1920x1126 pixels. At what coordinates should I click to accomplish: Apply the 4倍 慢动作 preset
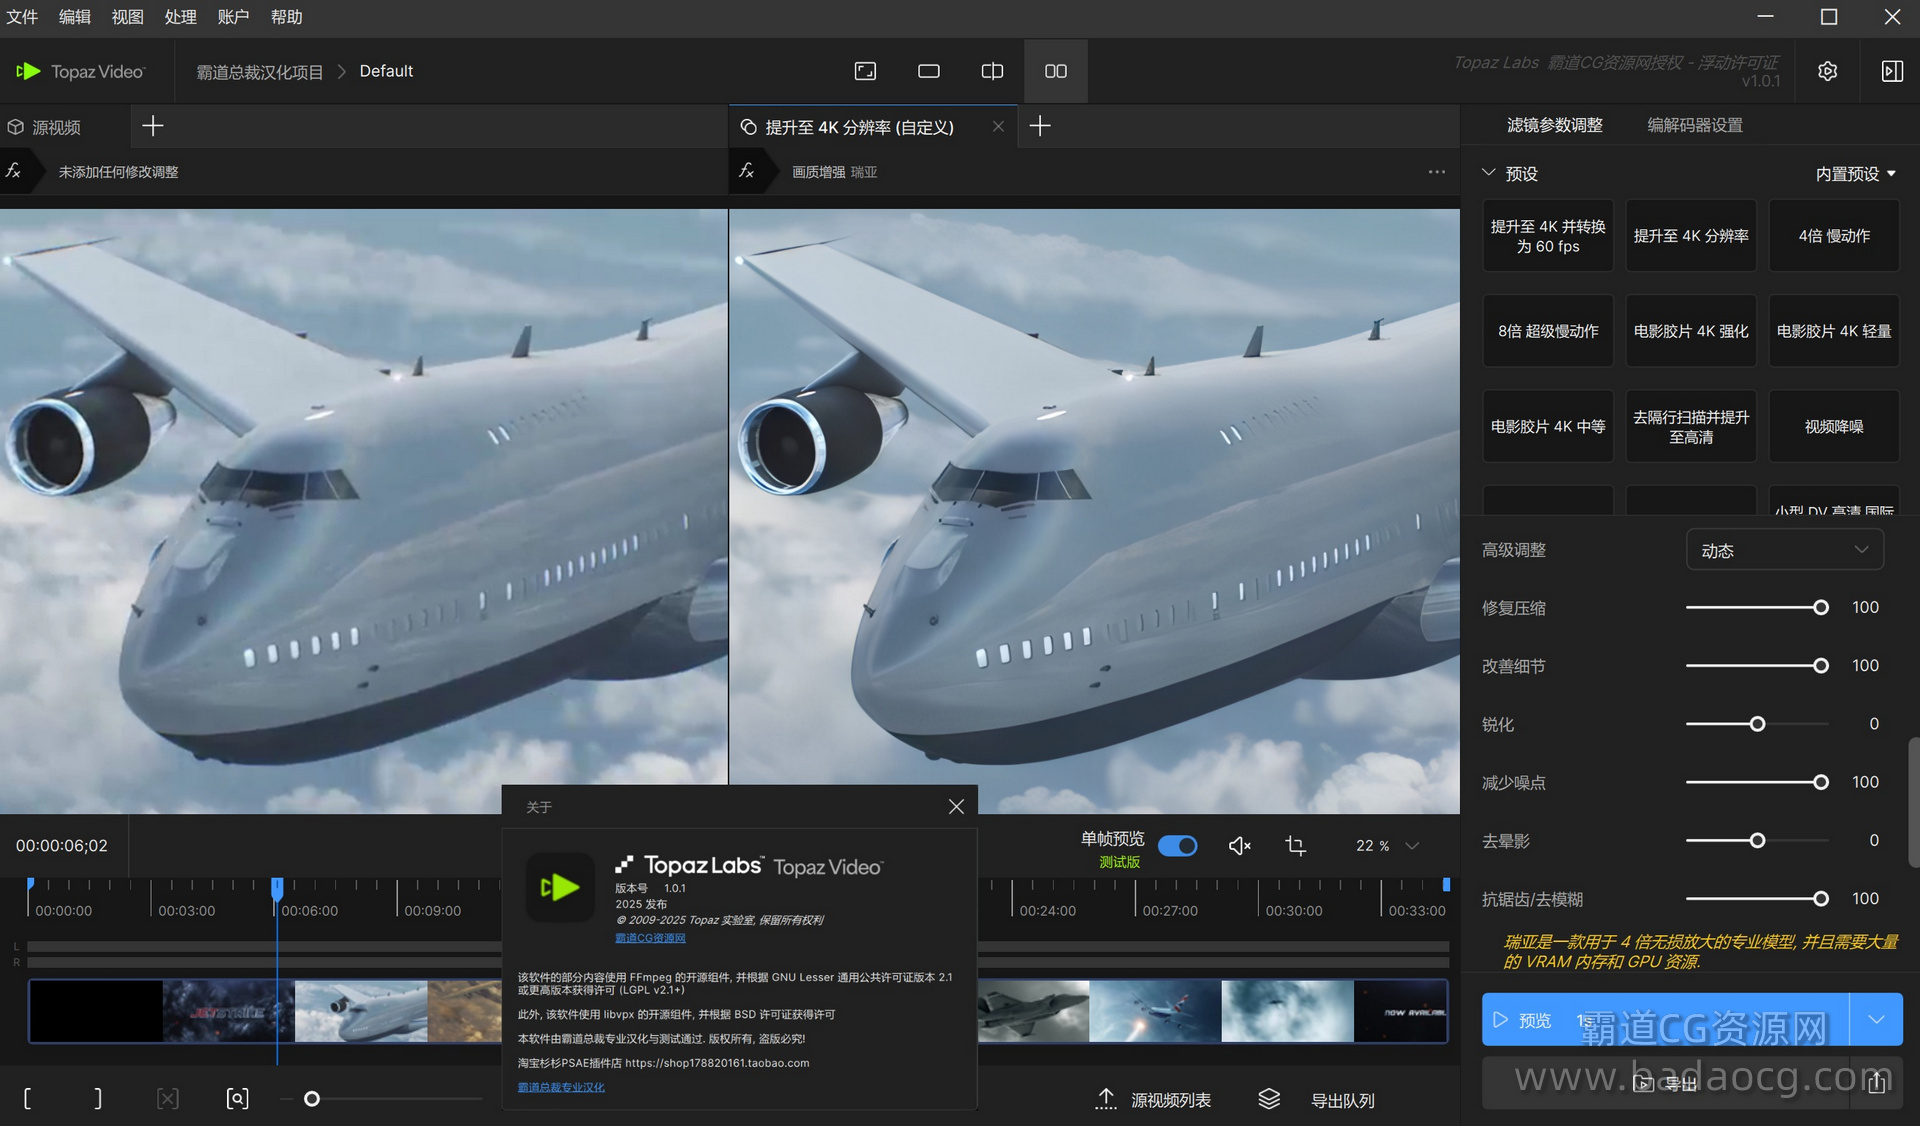tap(1833, 236)
